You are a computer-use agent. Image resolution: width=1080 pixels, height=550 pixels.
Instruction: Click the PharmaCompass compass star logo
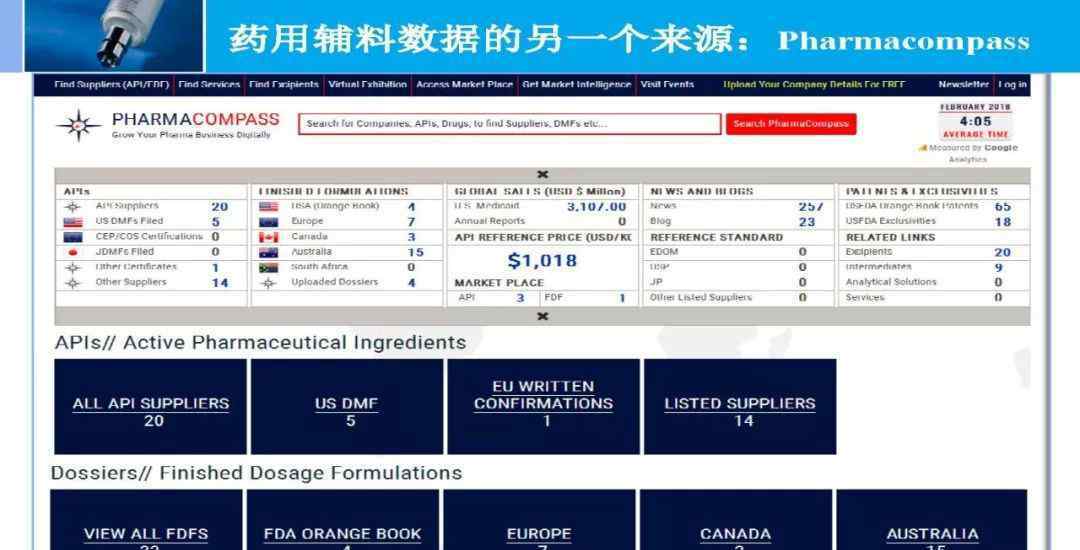[x=79, y=126]
